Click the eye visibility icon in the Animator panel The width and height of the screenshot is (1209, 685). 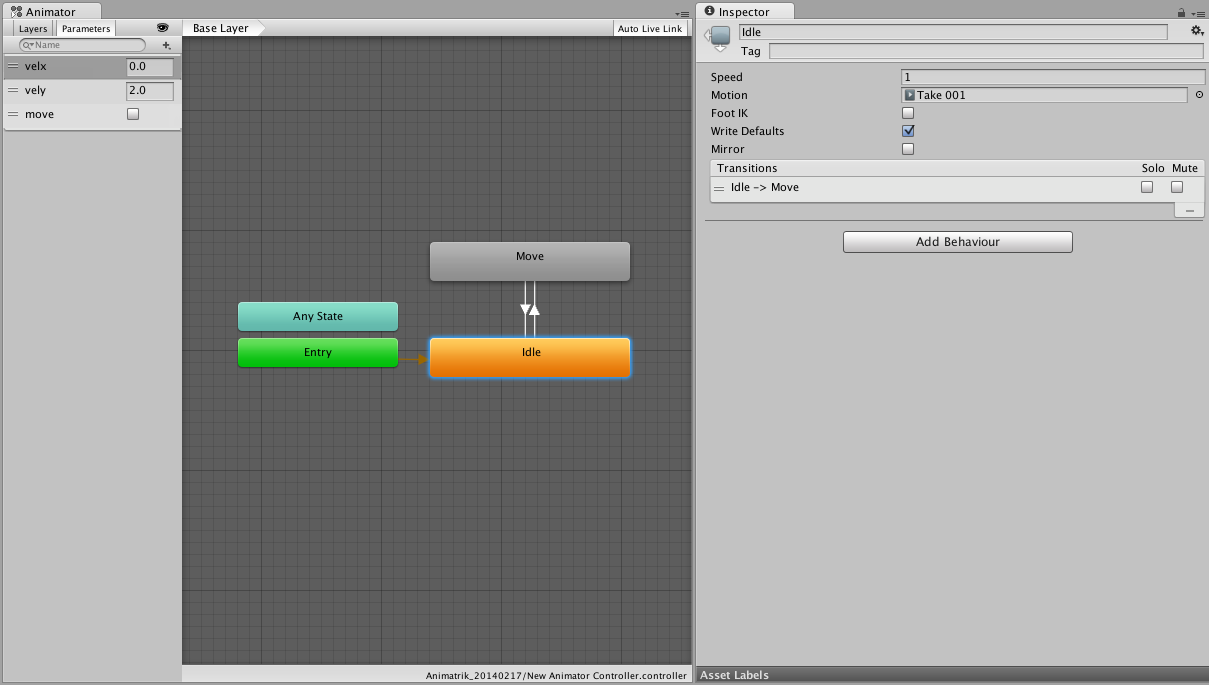[x=163, y=28]
